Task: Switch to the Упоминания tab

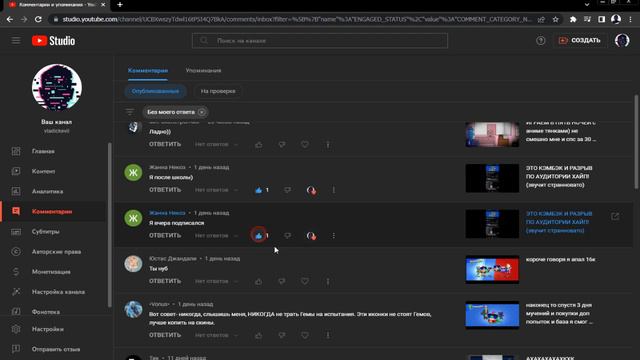Action: point(203,71)
